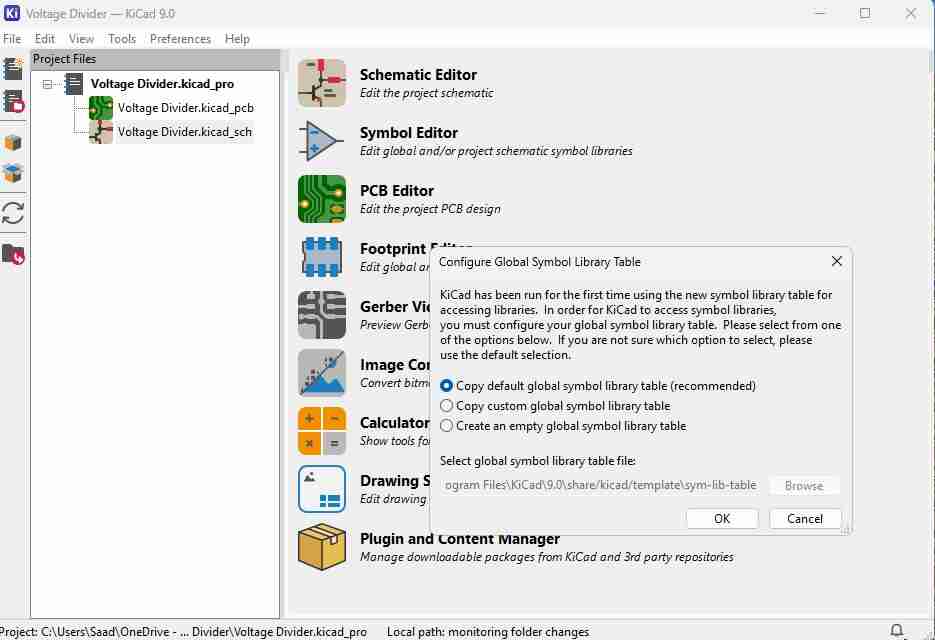The image size is (935, 640).
Task: Click 'Edit the project PCB design' description
Action: (x=430, y=209)
